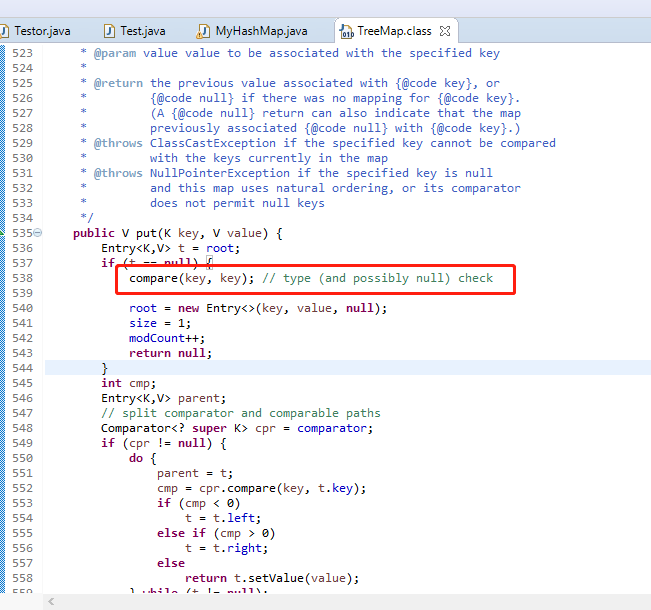The width and height of the screenshot is (651, 610).
Task: Click 'Entry<K,V> parent;' declaration
Action: (164, 398)
